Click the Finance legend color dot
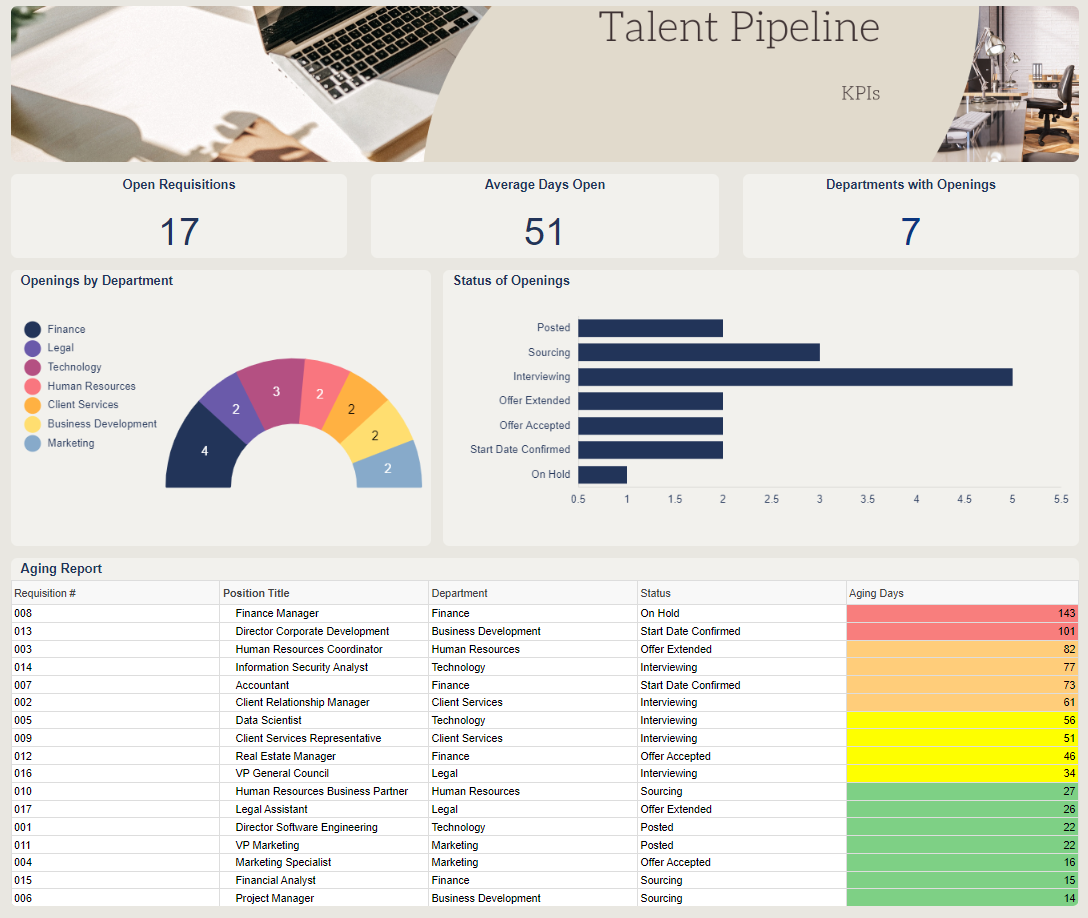Screen dimensions: 1088x918 coord(33,330)
